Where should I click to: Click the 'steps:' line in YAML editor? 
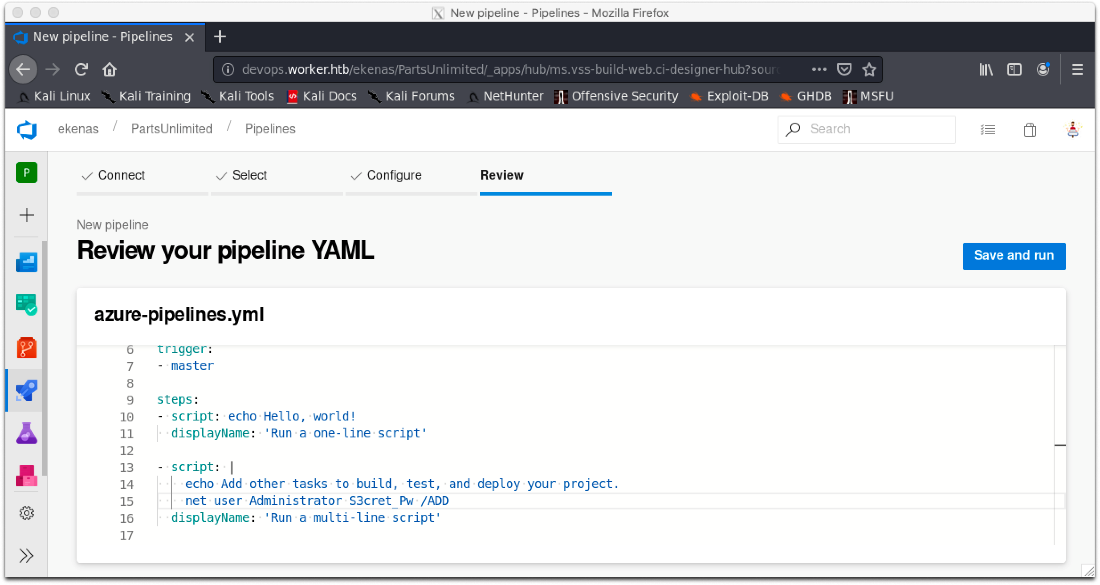point(177,400)
